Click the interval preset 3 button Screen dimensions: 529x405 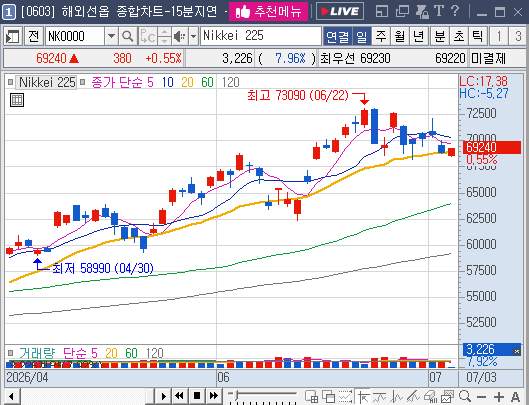518,36
